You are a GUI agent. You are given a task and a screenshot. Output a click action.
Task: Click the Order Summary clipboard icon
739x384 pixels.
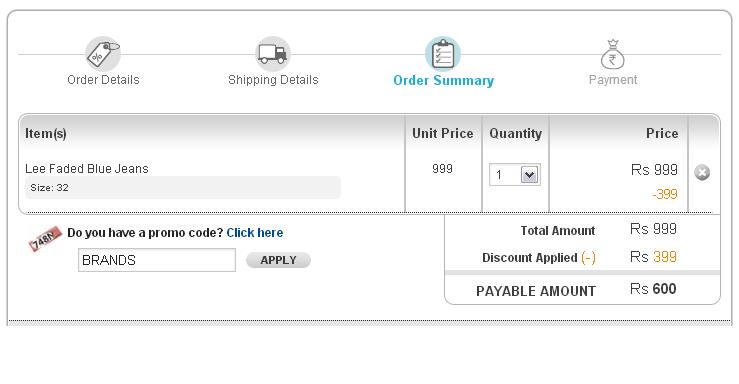pos(443,54)
